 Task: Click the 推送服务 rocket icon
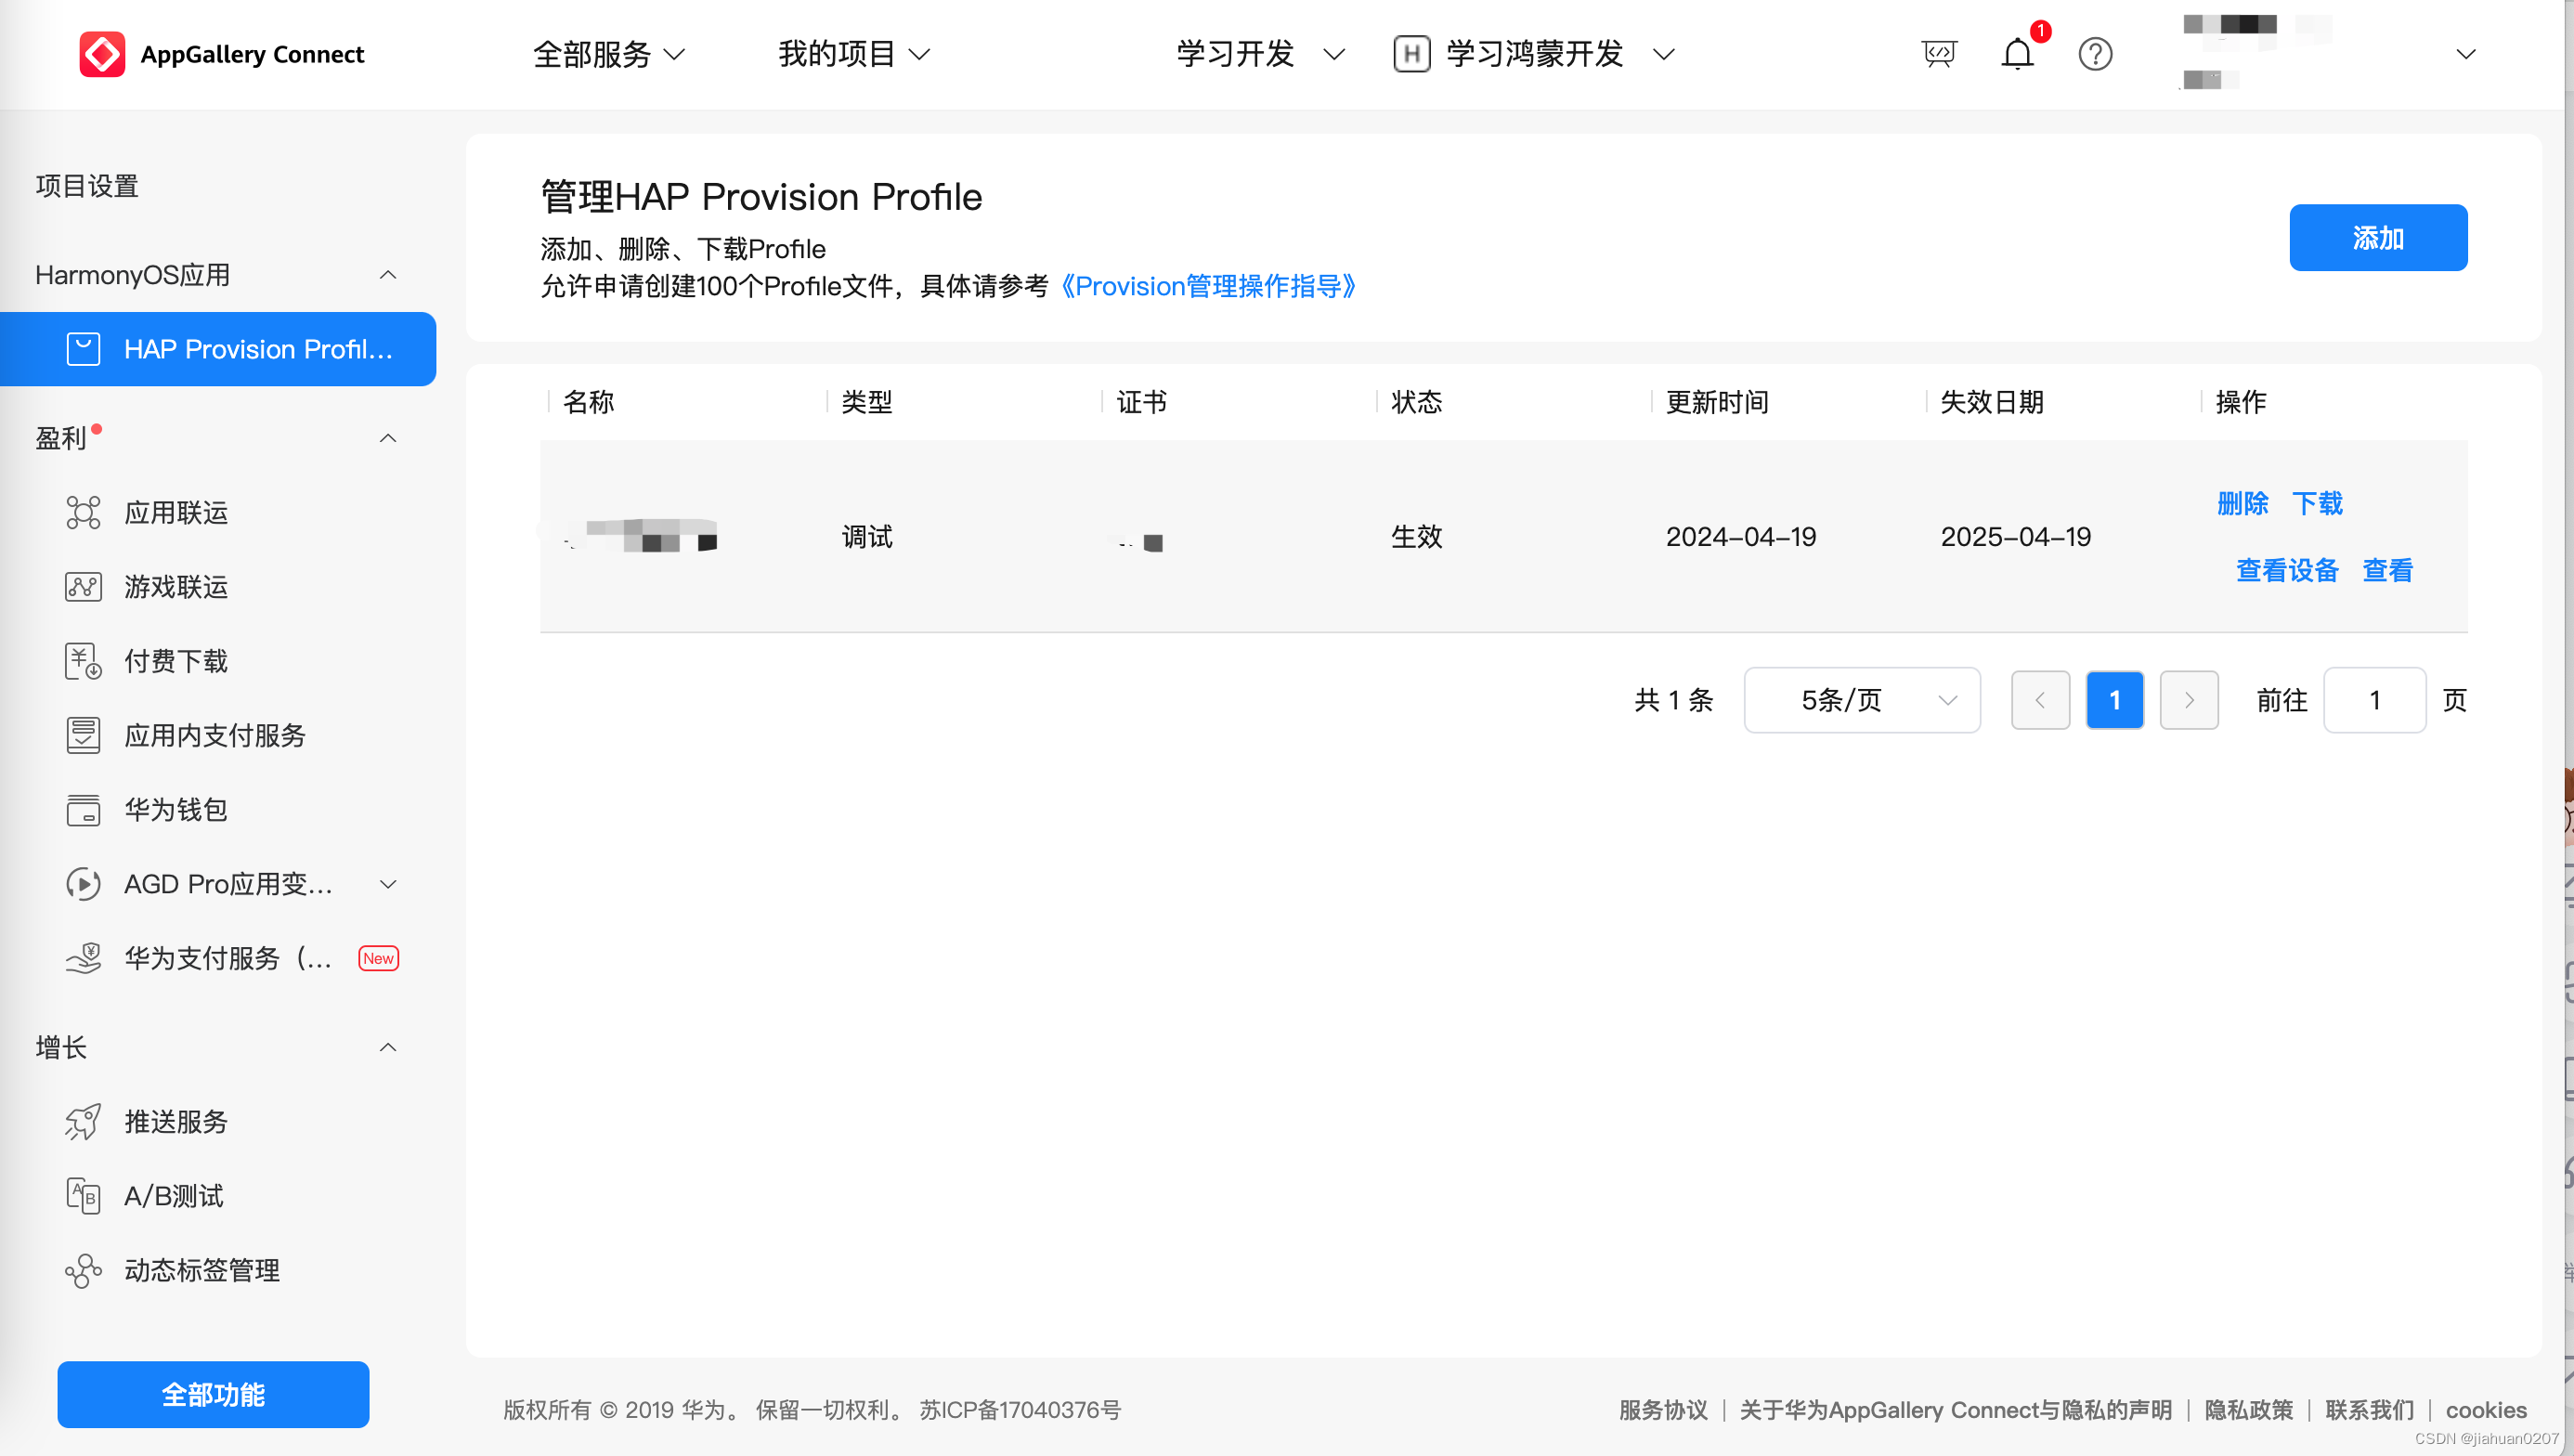click(83, 1121)
